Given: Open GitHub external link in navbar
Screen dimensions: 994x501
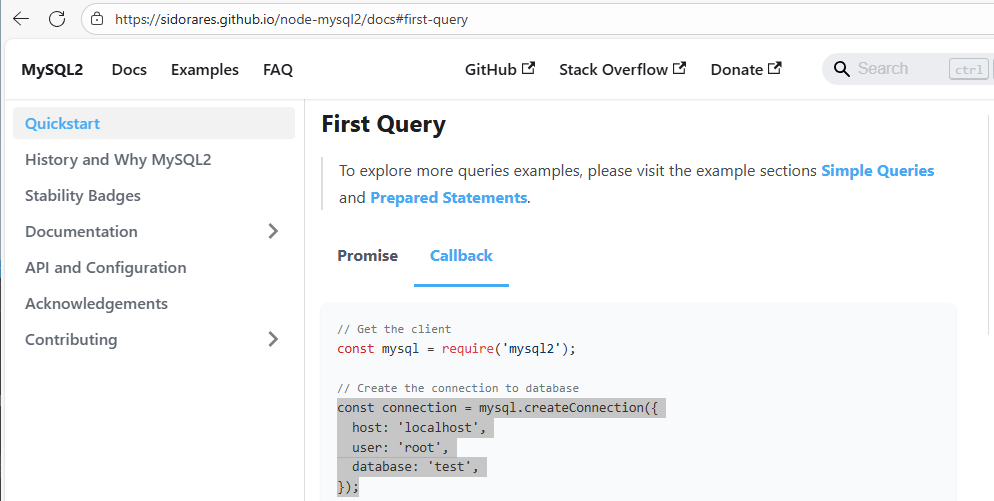Looking at the screenshot, I should click(x=499, y=69).
